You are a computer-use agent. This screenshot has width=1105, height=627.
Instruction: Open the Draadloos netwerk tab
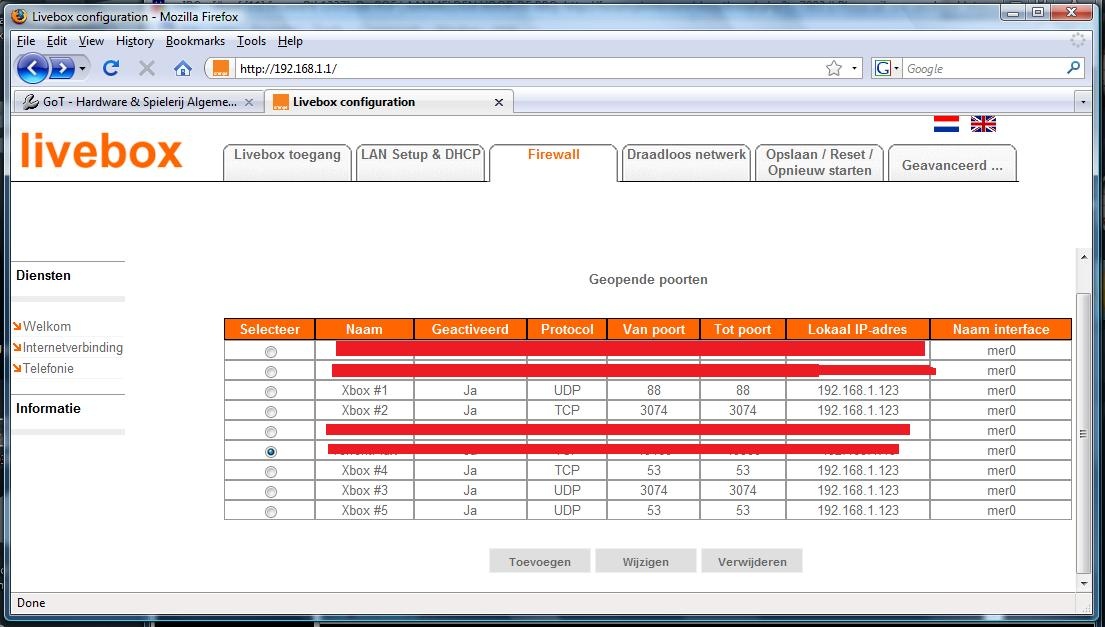click(x=686, y=163)
